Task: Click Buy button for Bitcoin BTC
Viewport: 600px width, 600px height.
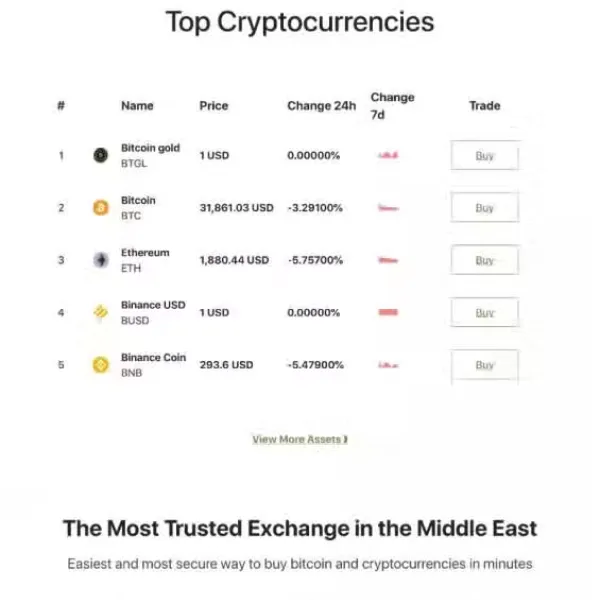Action: pyautogui.click(x=484, y=208)
